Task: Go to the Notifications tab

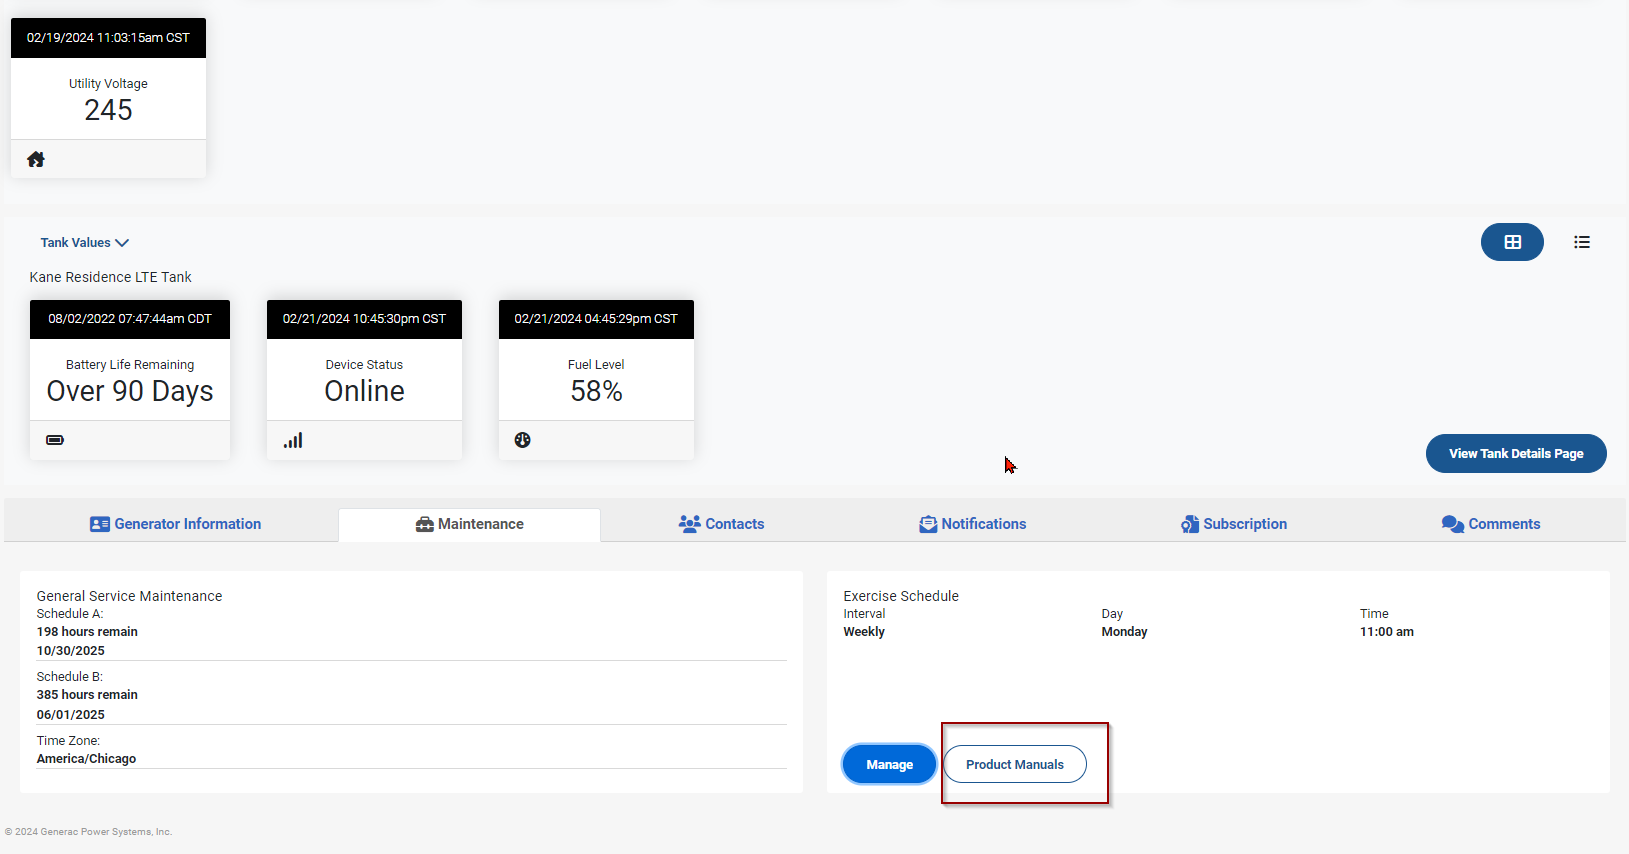Action: point(972,524)
